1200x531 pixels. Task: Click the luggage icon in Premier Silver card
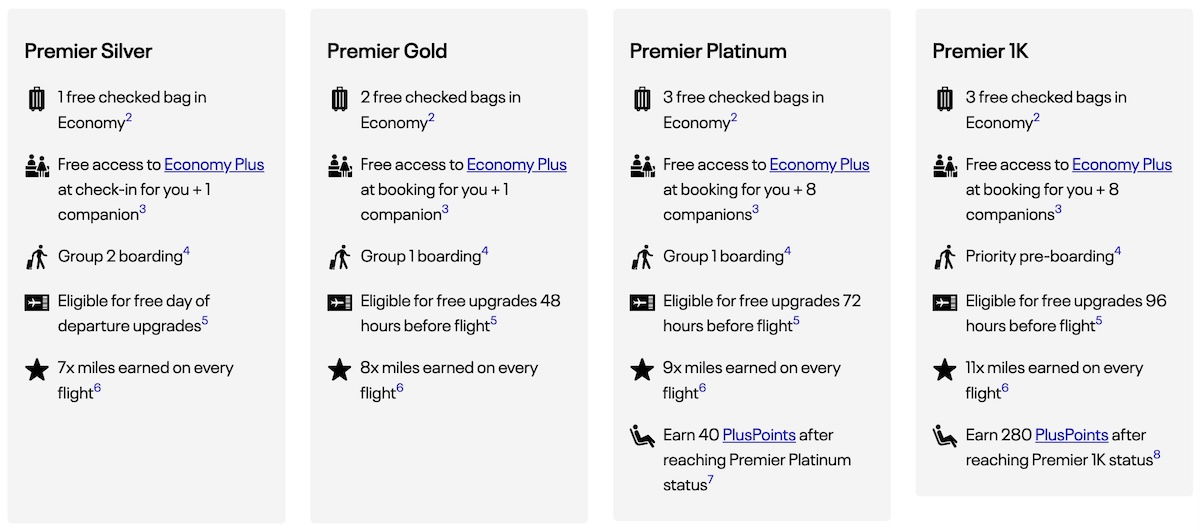pyautogui.click(x=37, y=99)
